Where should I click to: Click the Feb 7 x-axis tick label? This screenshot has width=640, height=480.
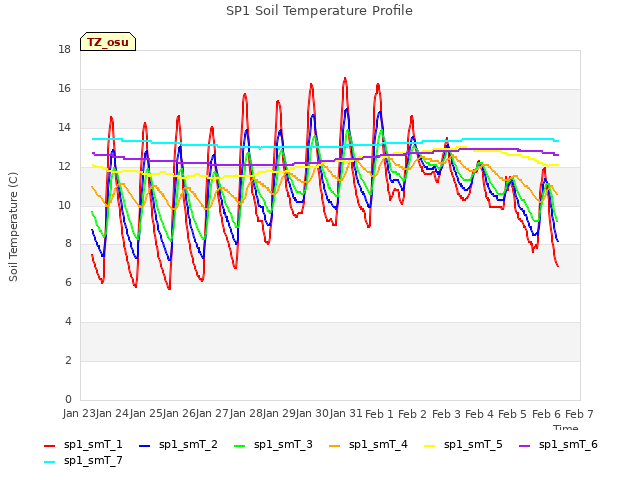[x=579, y=414]
